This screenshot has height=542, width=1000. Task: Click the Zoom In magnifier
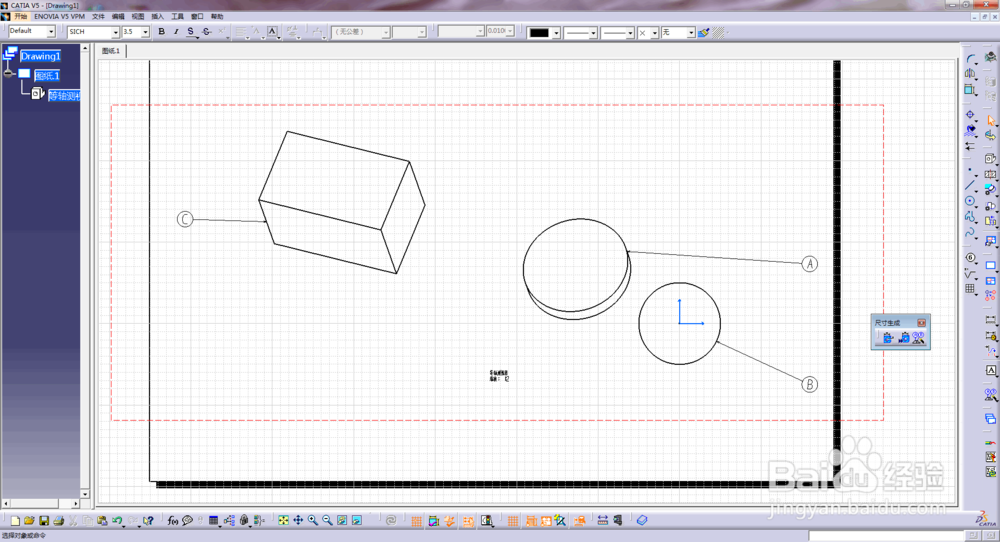(312, 521)
